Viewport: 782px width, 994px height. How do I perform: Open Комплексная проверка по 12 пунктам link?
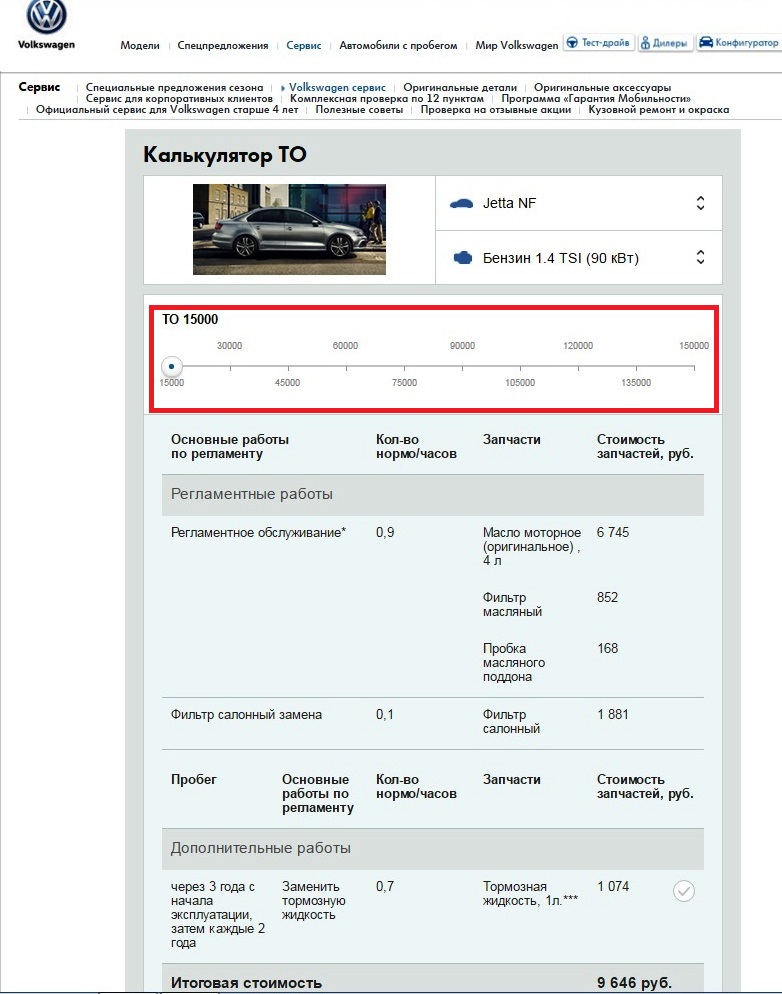[387, 98]
